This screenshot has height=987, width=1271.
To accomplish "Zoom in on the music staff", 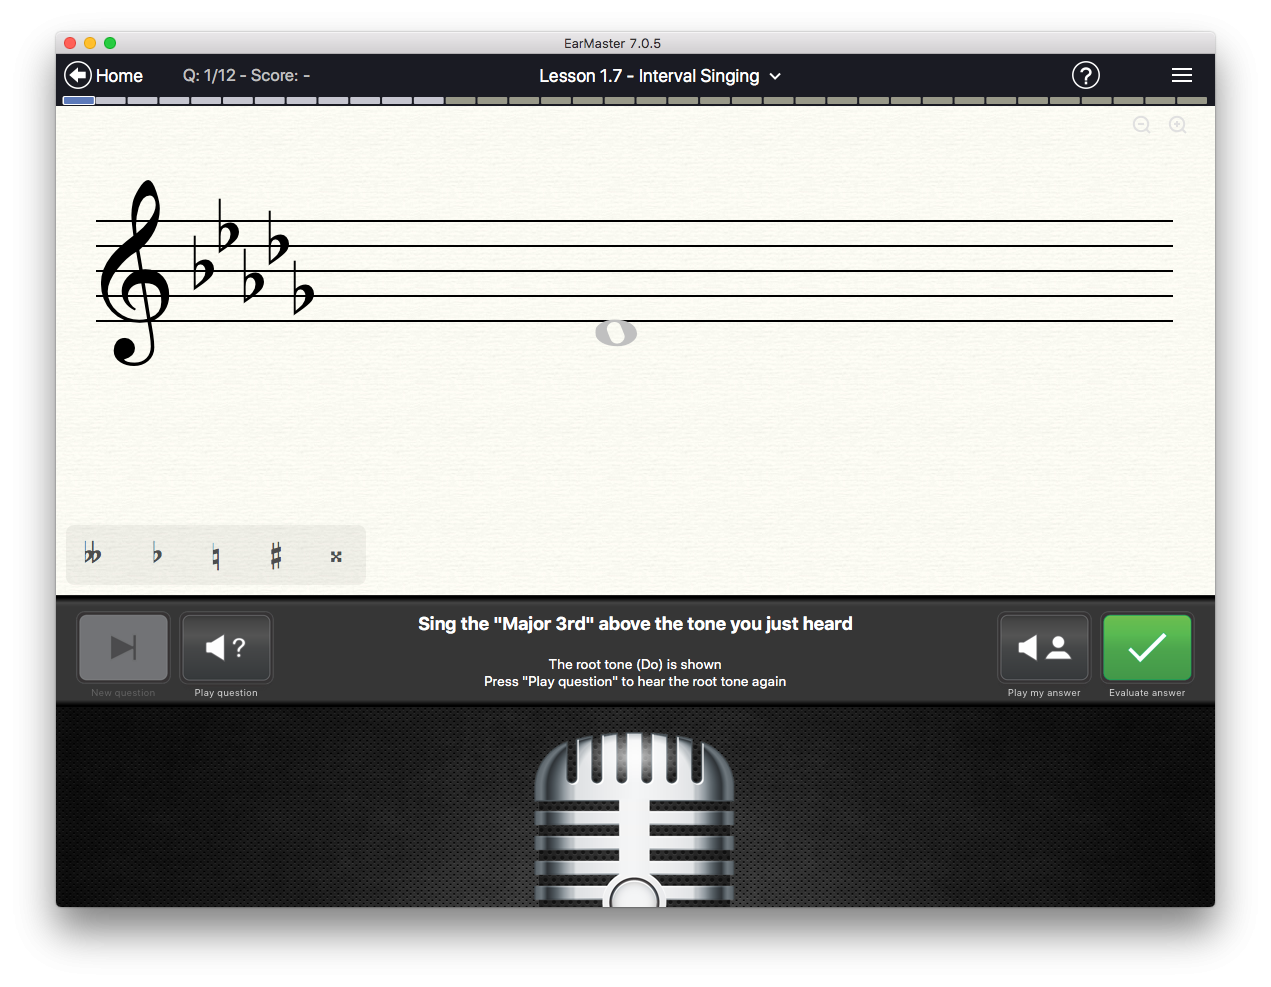I will (x=1177, y=124).
